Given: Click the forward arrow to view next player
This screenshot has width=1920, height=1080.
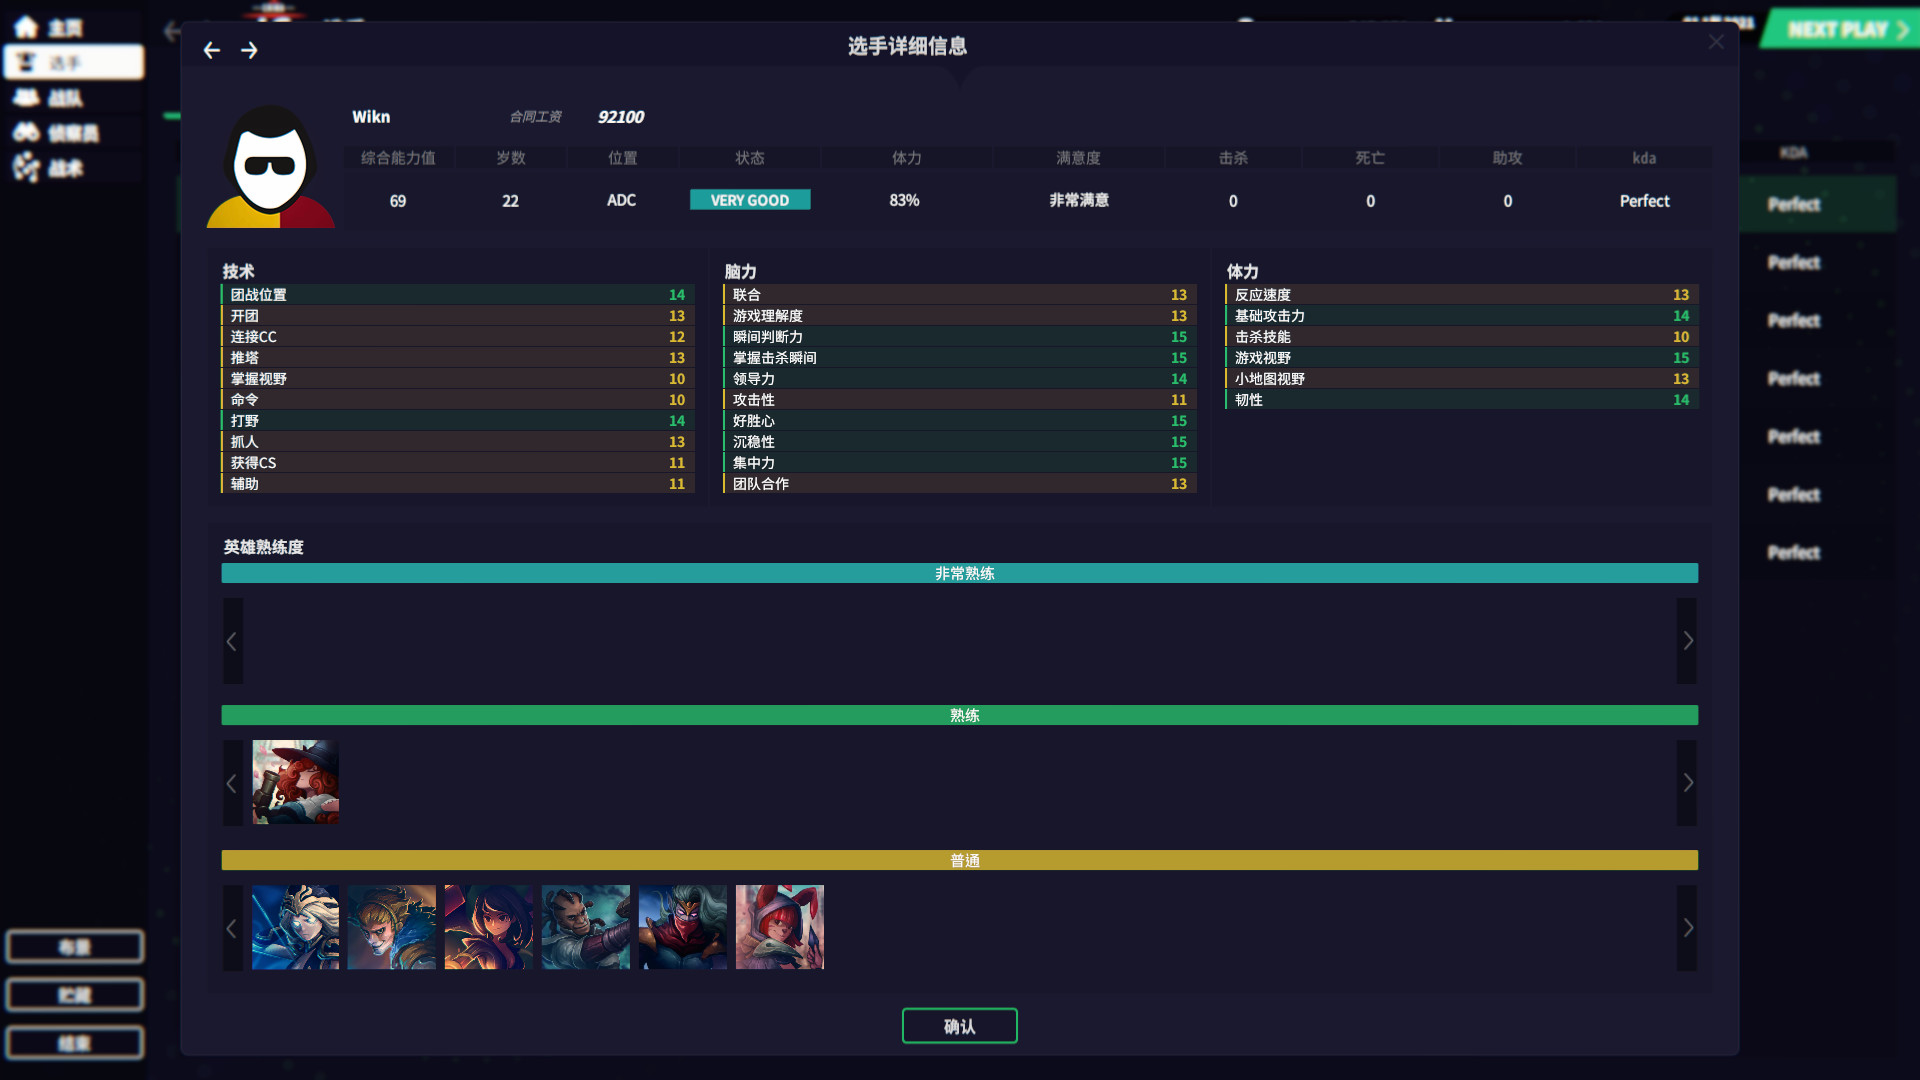Looking at the screenshot, I should 250,49.
